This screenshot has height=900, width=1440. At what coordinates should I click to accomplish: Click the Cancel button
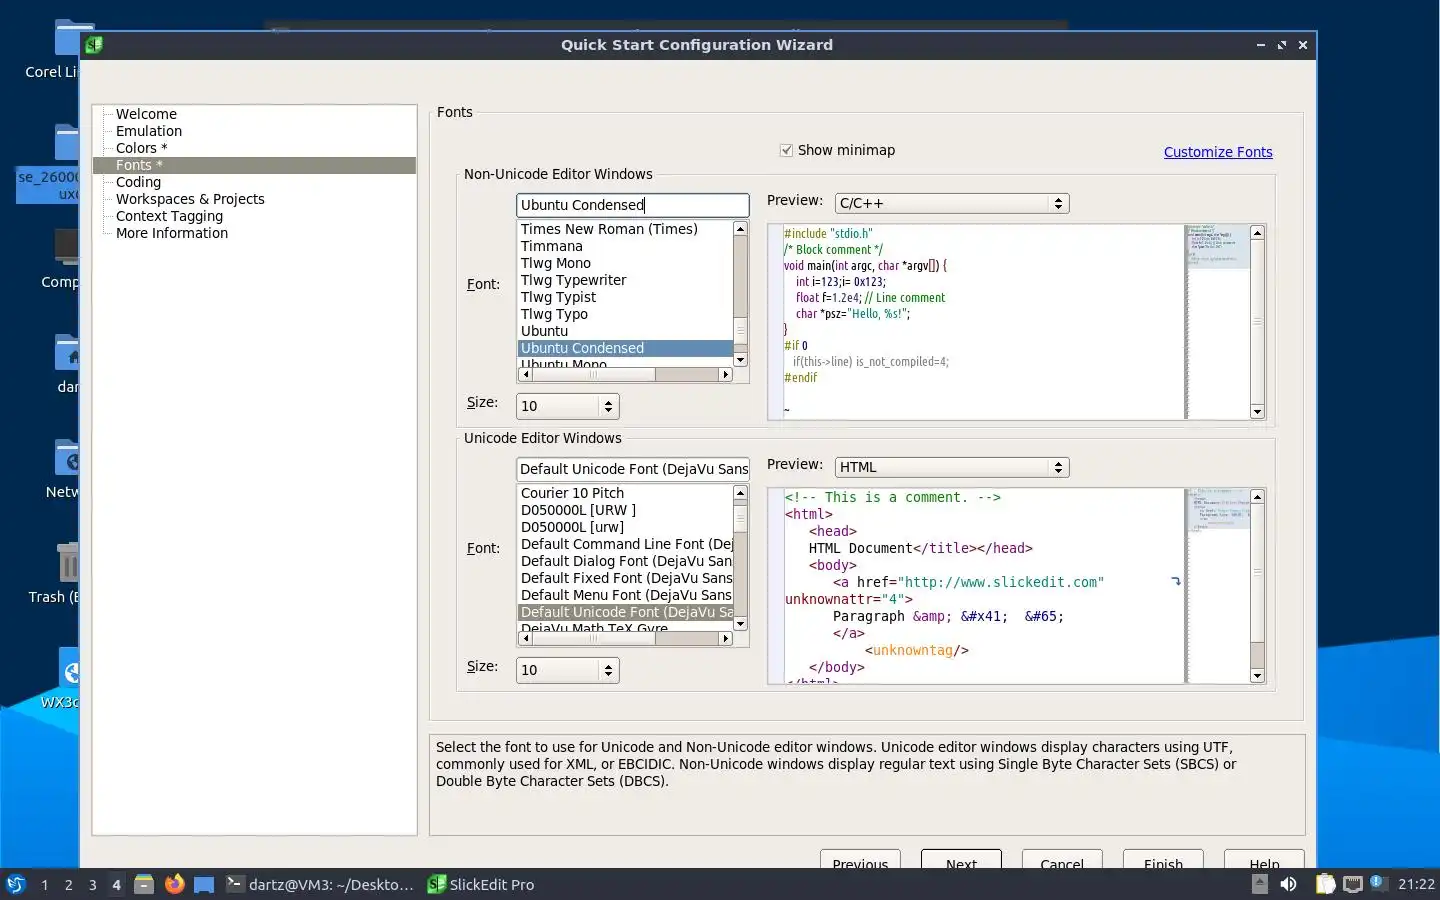click(x=1062, y=859)
